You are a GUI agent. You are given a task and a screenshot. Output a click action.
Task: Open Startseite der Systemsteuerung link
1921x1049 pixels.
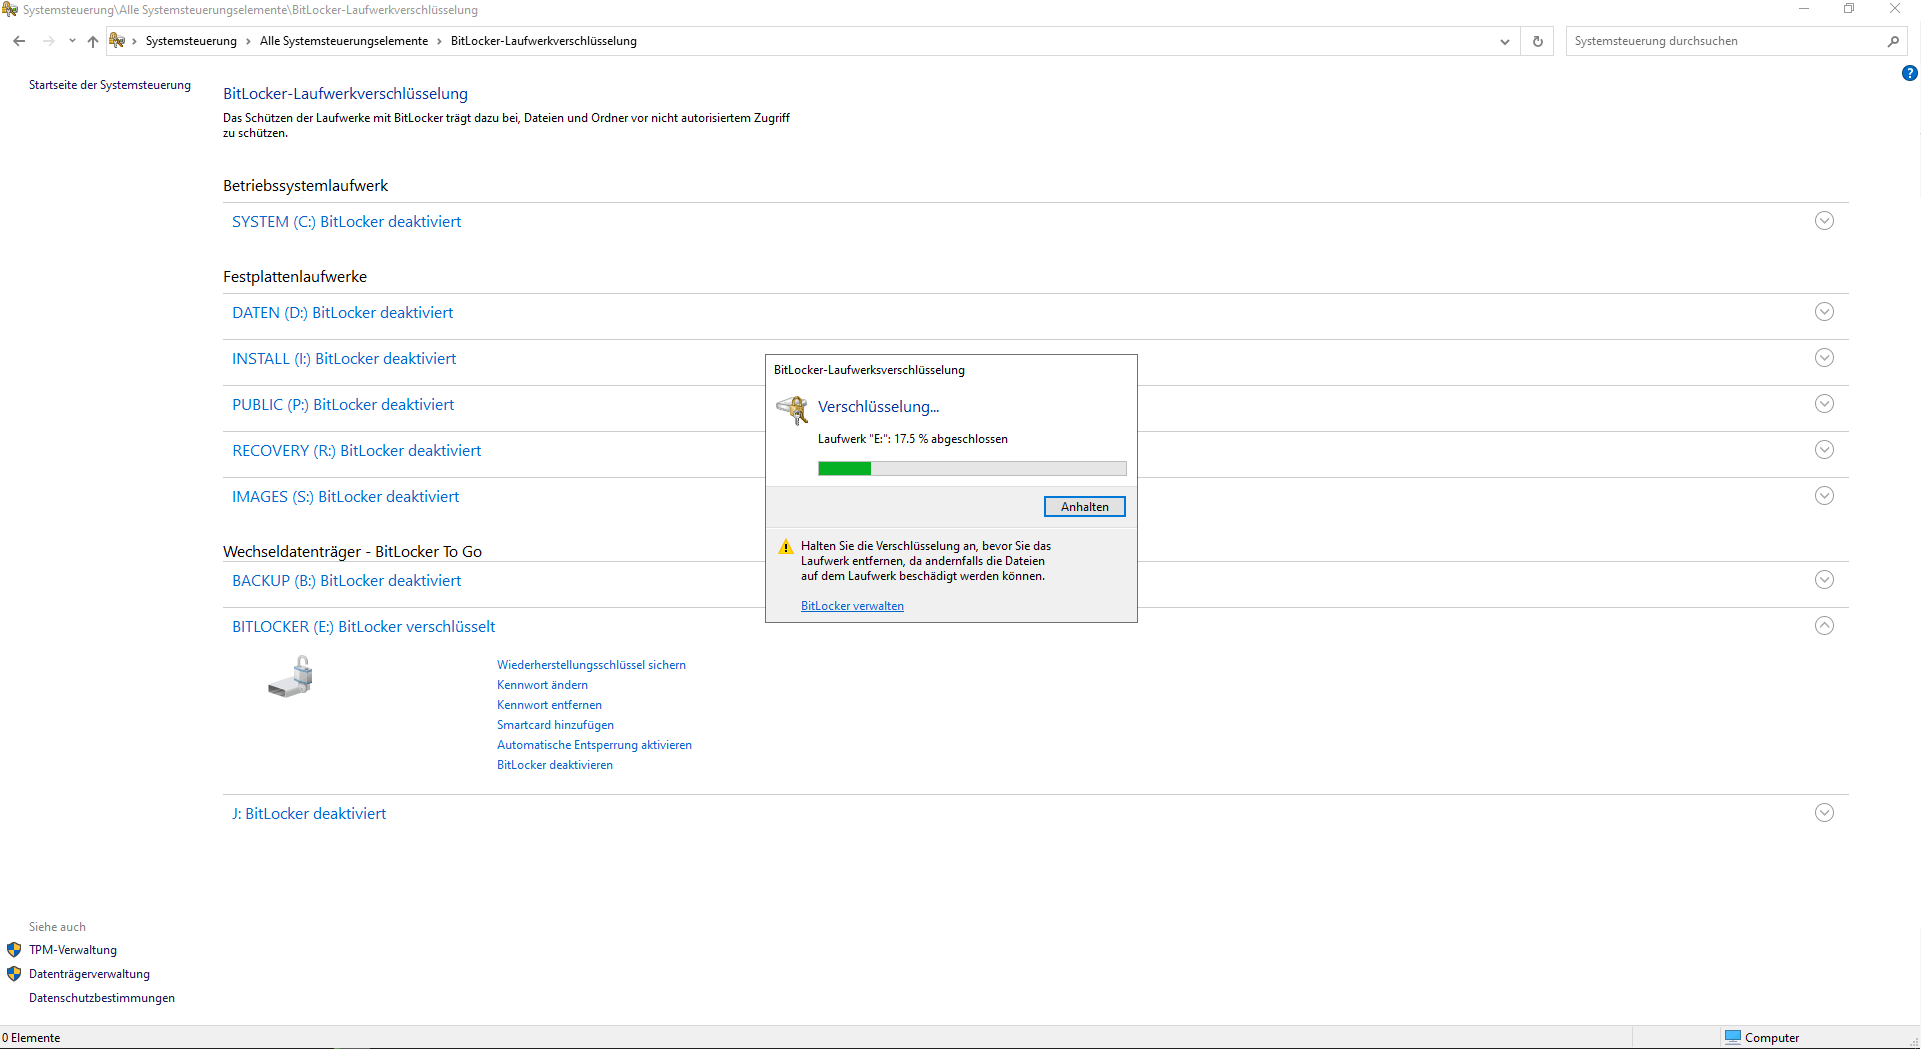tap(110, 85)
